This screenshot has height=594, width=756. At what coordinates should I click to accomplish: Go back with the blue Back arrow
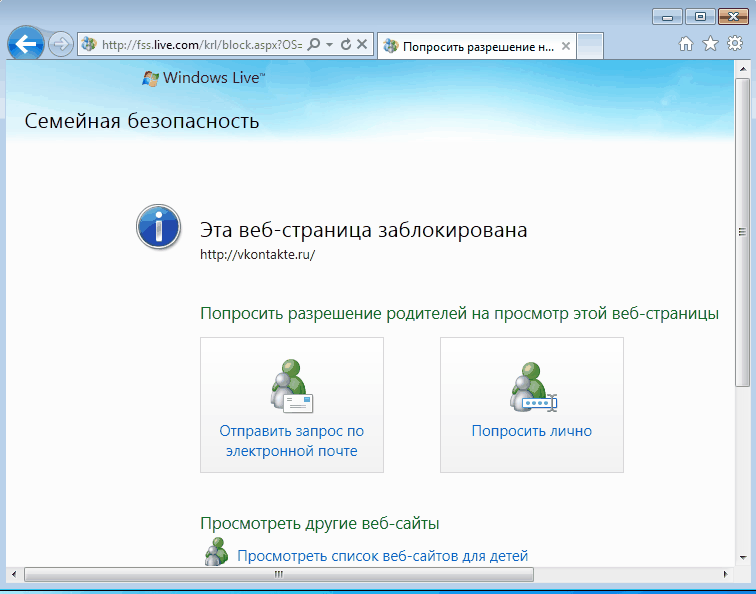click(x=26, y=44)
